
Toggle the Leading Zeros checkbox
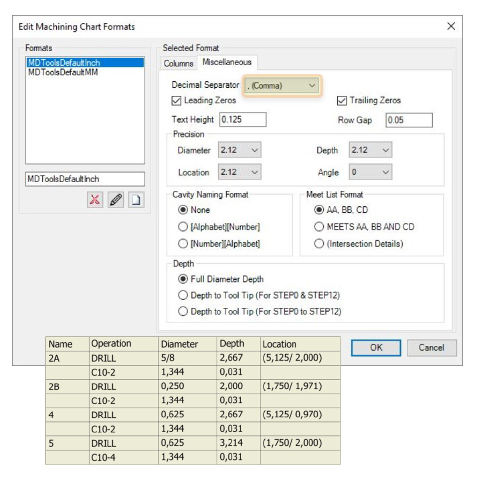(x=176, y=100)
